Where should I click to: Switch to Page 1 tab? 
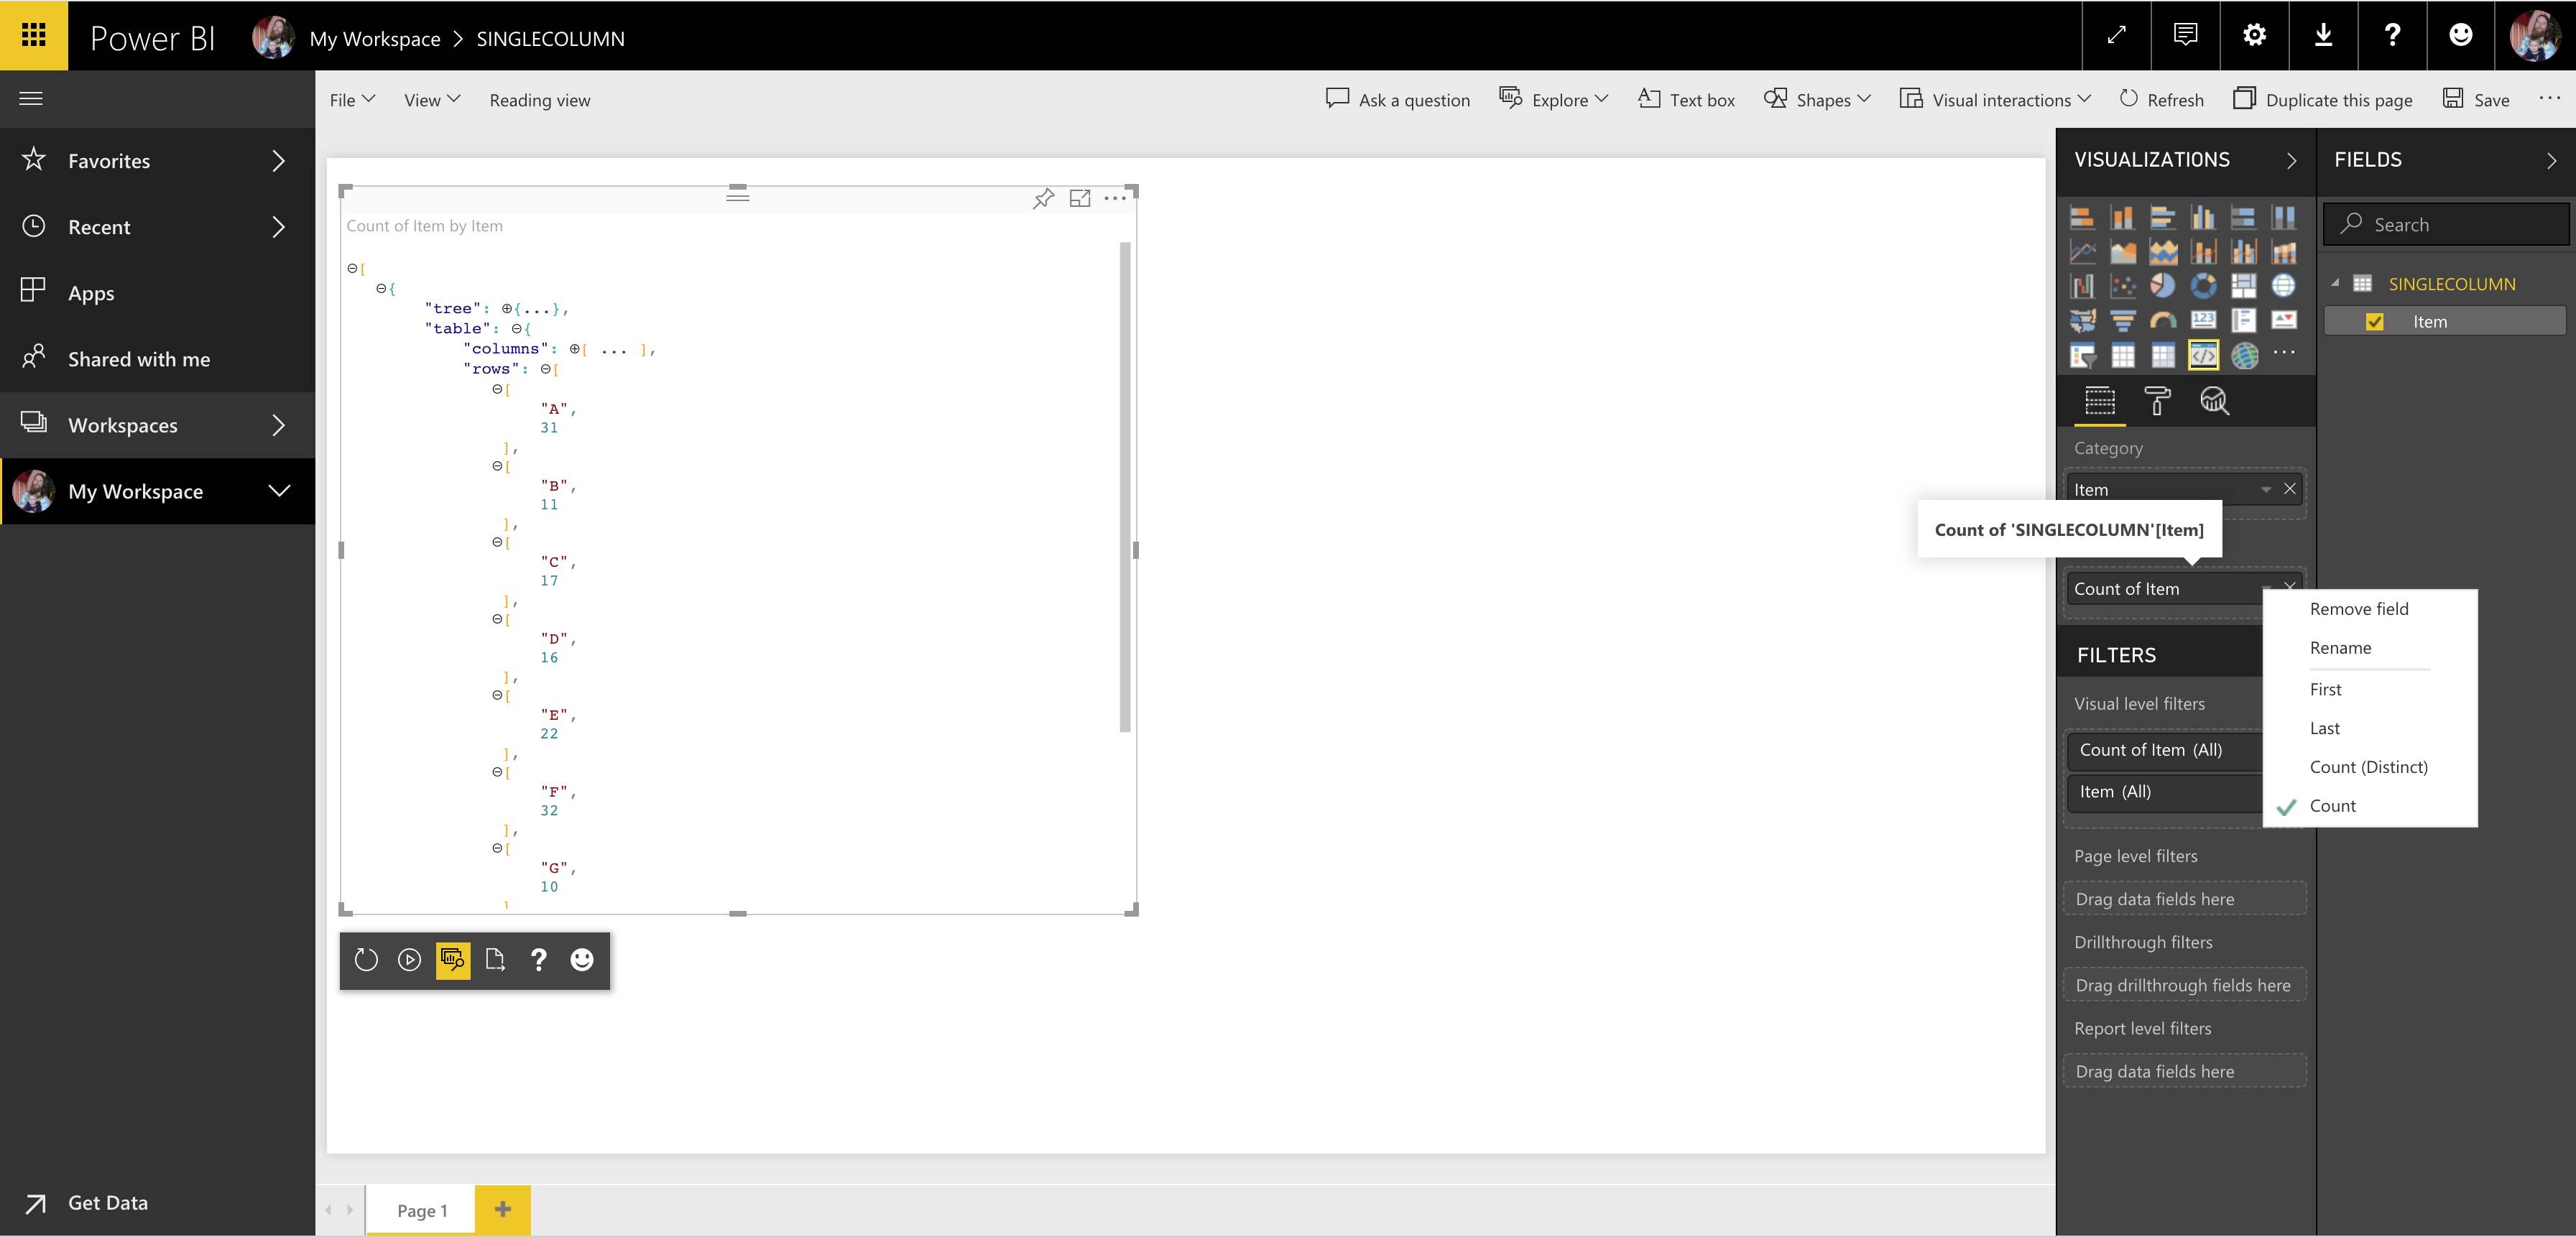(x=422, y=1211)
